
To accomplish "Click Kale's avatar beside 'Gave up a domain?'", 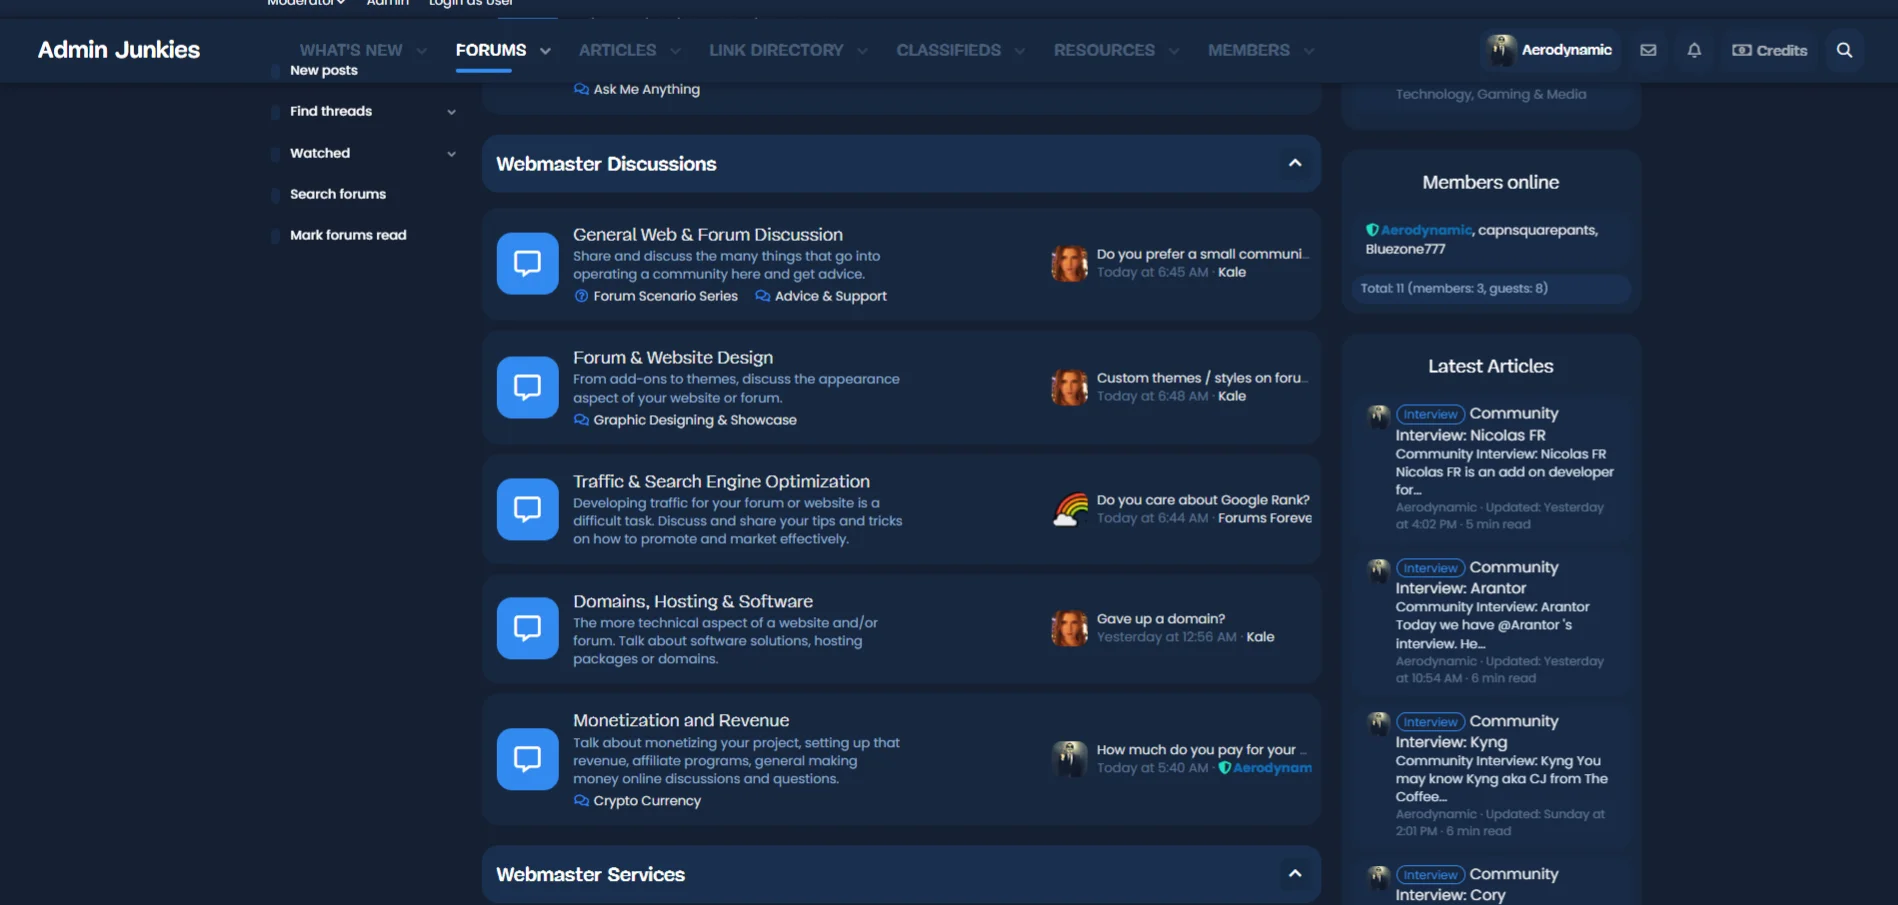I will point(1069,628).
